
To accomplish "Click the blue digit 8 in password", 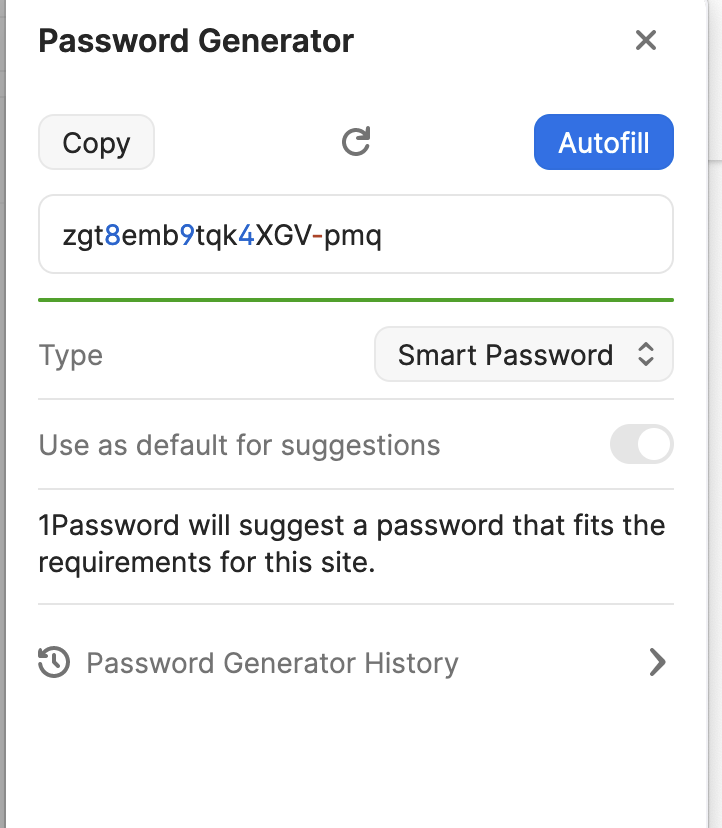I will click(x=112, y=235).
